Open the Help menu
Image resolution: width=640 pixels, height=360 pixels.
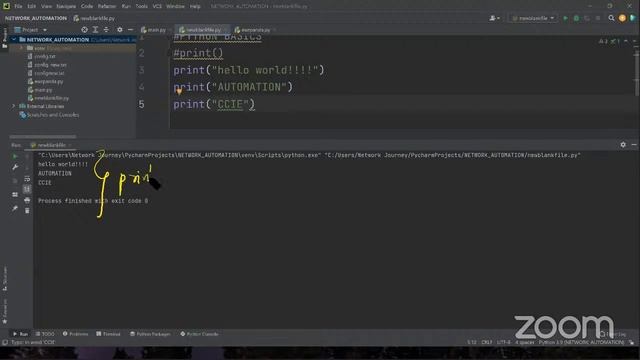(x=195, y=6)
